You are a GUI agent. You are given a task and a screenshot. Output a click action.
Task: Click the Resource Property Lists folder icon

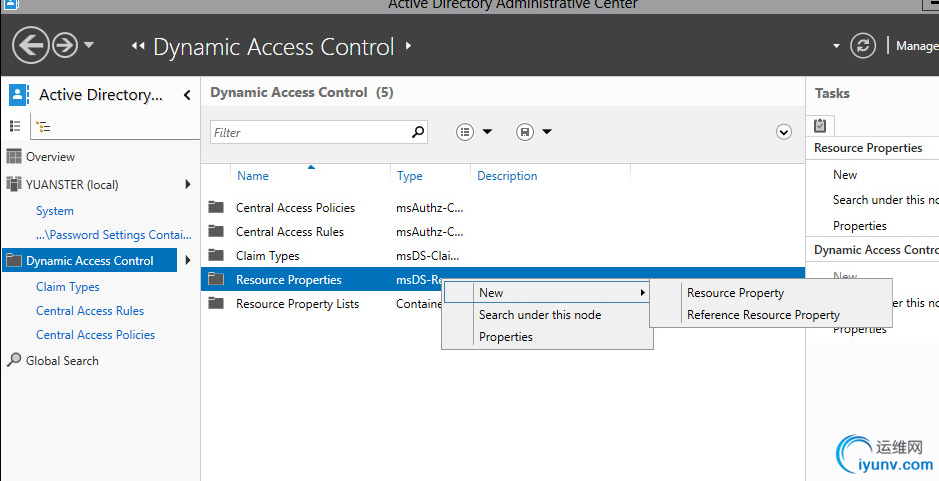(216, 303)
